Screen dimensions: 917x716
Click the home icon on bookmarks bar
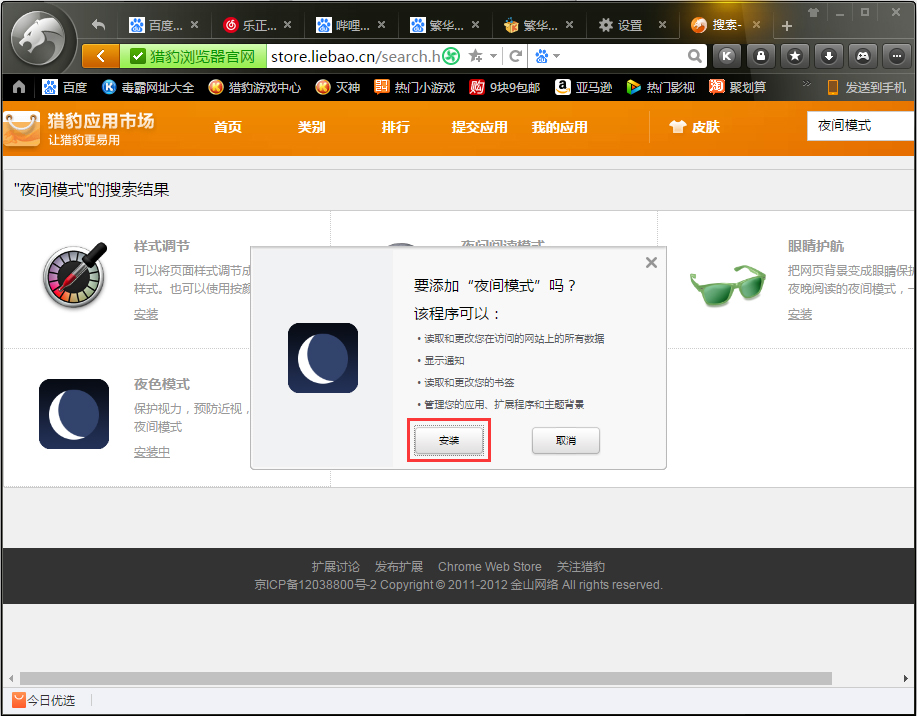17,87
